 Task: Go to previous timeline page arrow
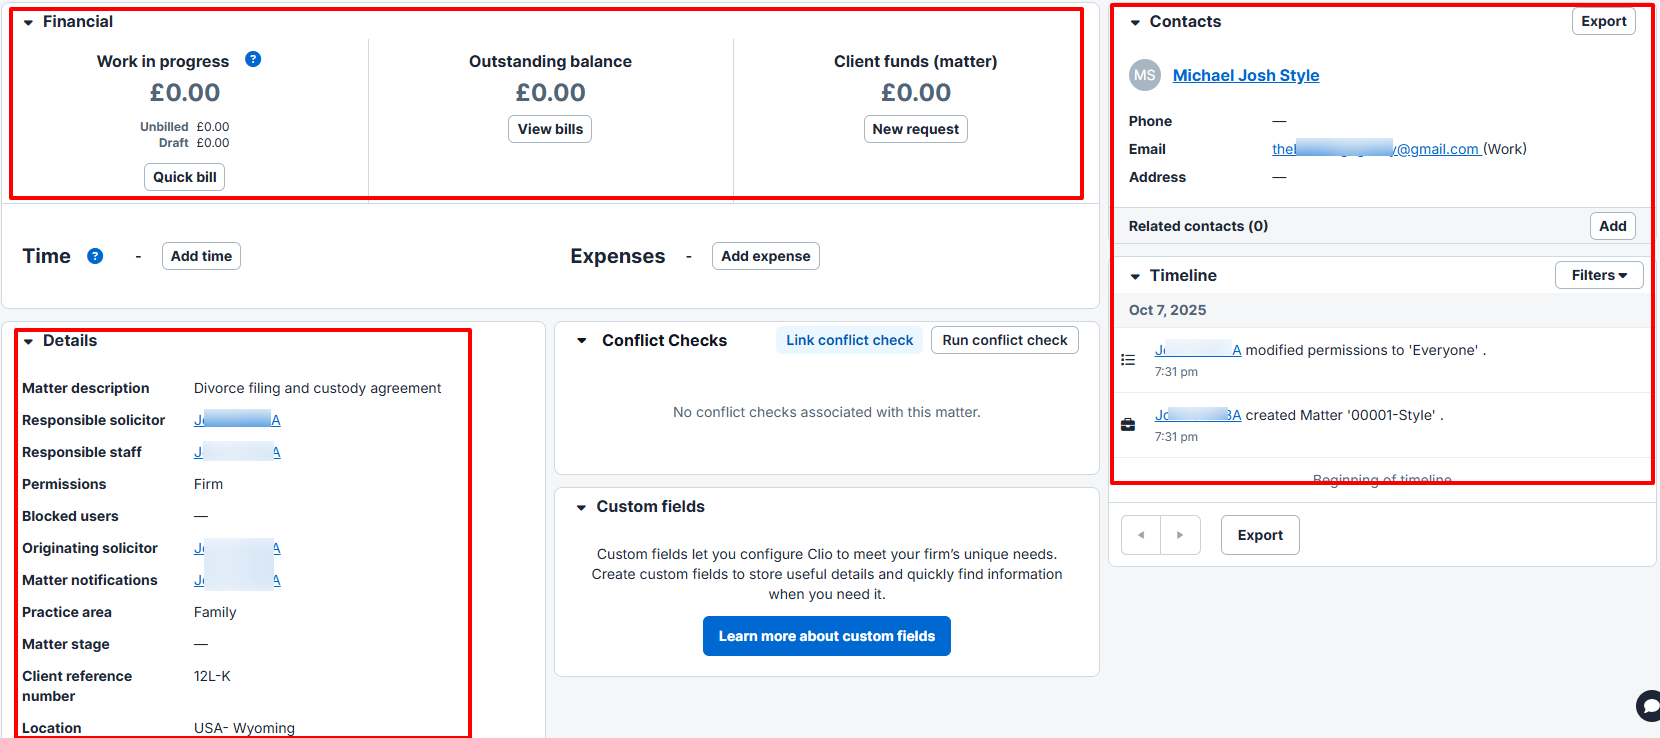tap(1141, 535)
